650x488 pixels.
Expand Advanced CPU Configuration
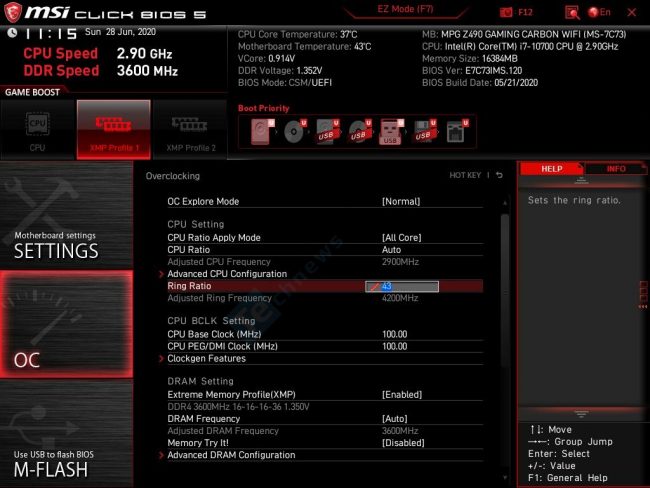227,274
